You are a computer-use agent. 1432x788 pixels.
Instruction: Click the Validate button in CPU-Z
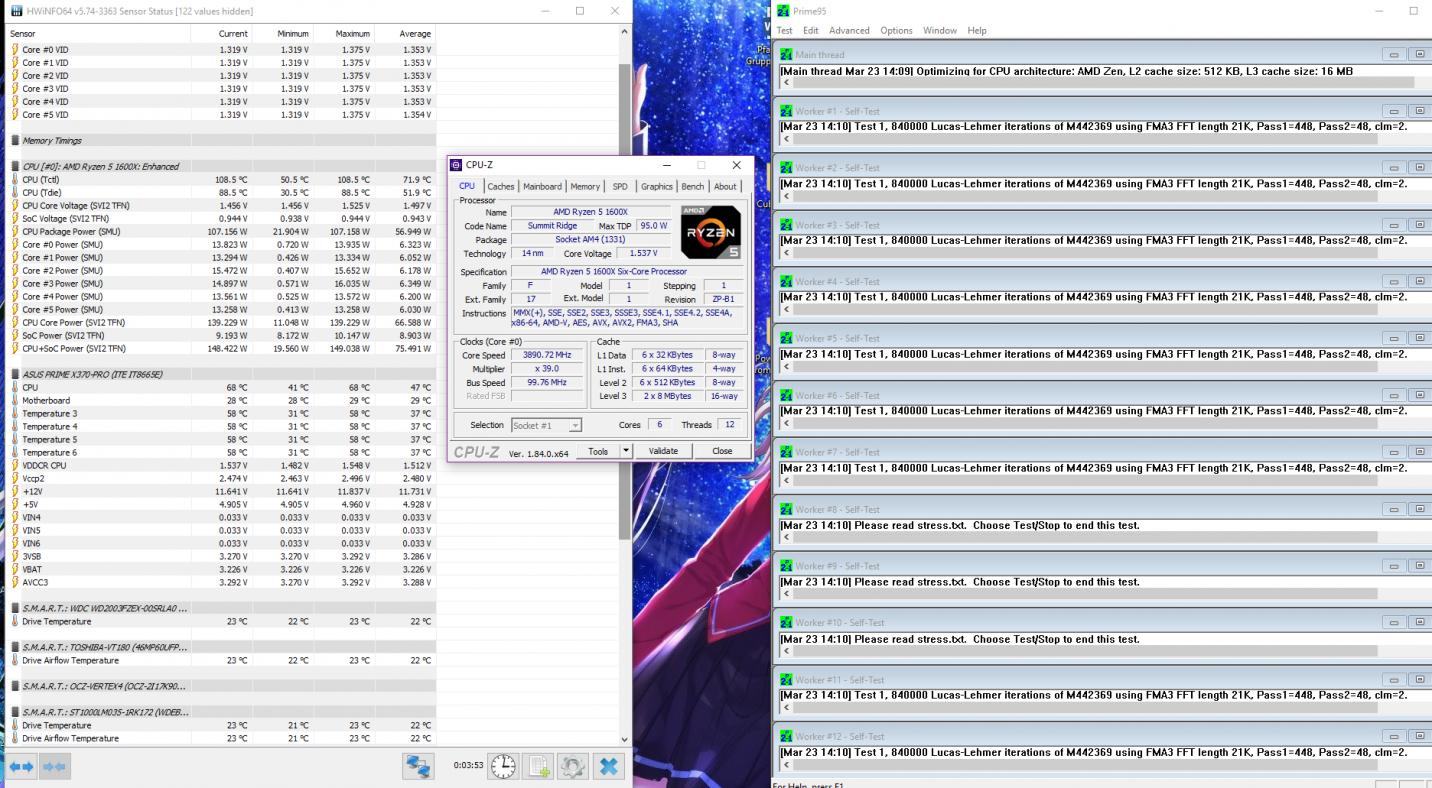click(663, 451)
